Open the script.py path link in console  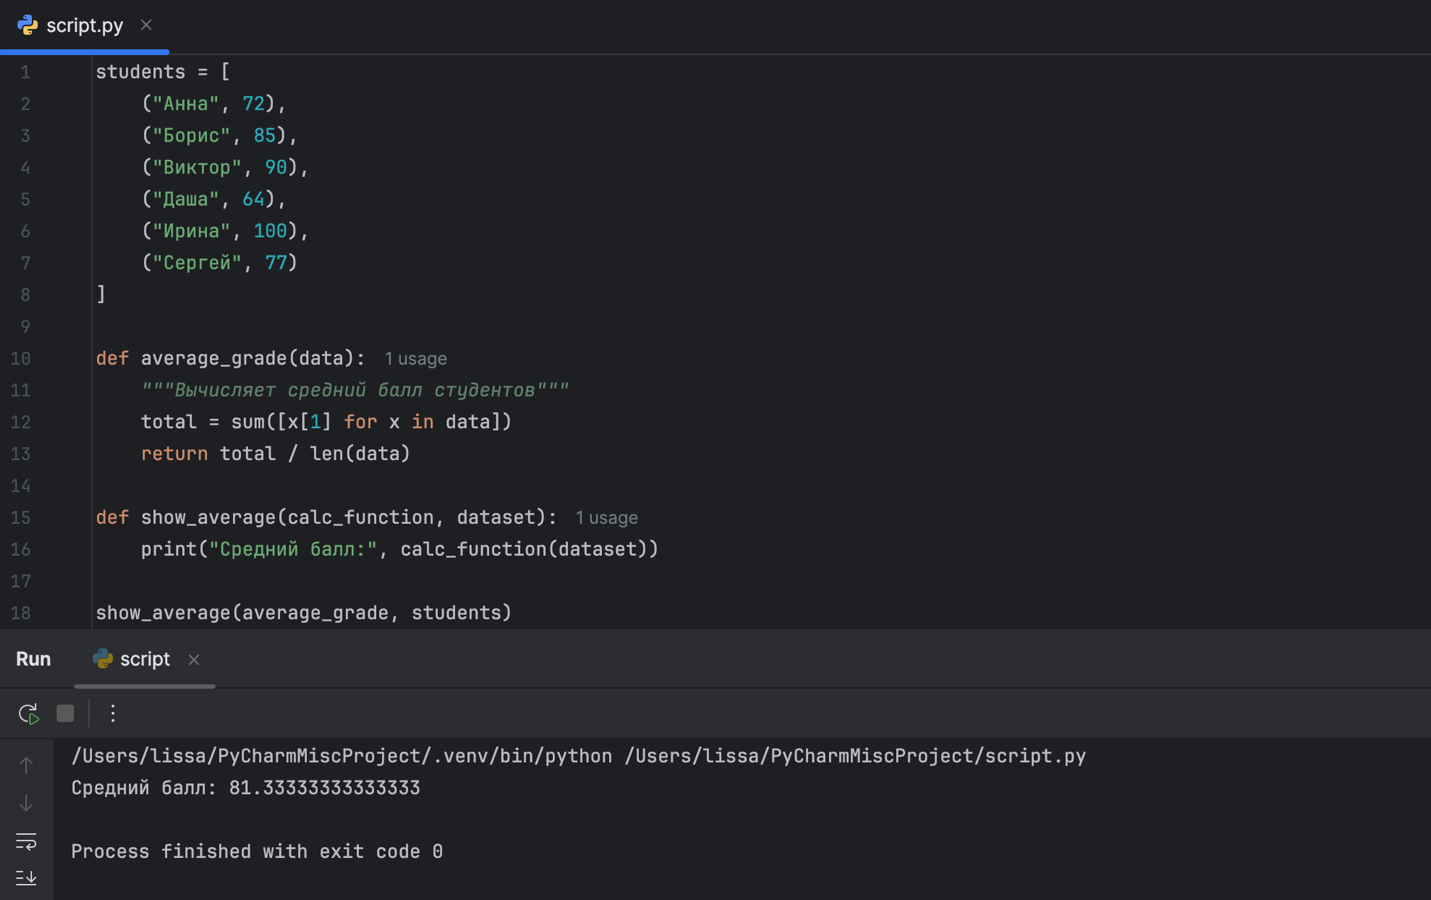point(854,756)
